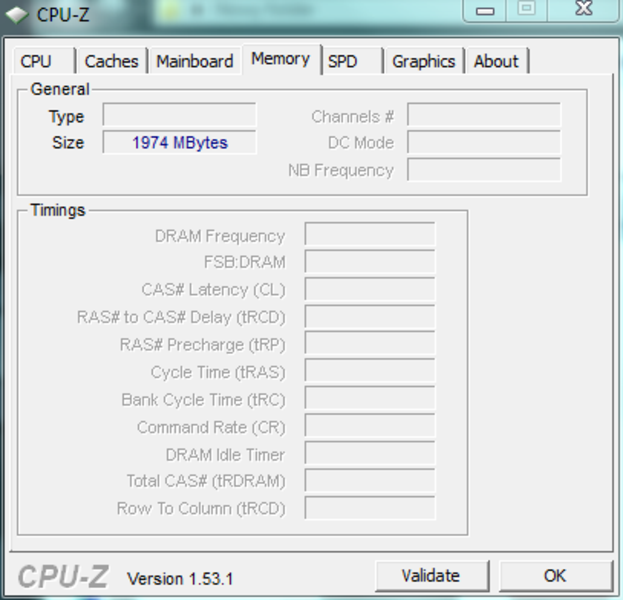
Task: Click the CAS# Latency (CL) field
Action: (x=369, y=290)
